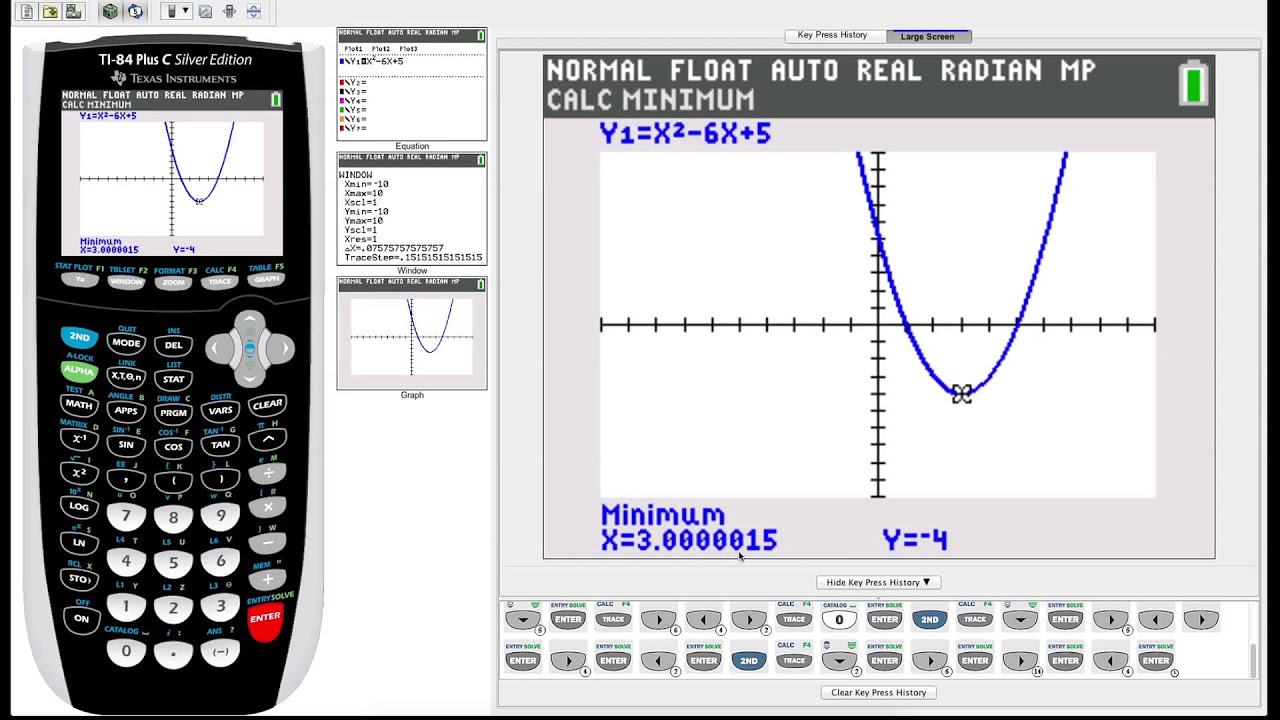Click the TAN key on calculator
Screen dimensions: 1280x720
[x=220, y=444]
